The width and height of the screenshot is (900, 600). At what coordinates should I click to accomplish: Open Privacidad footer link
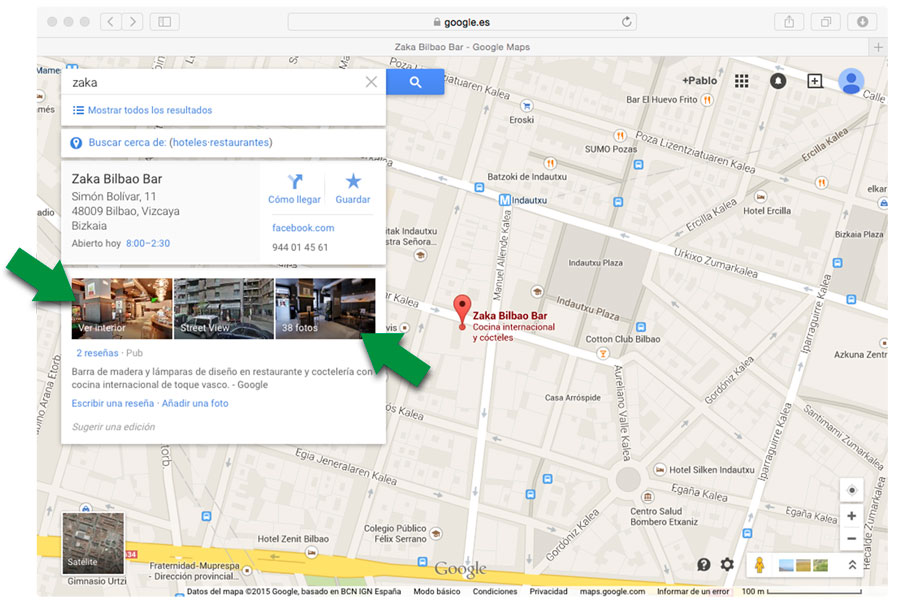[x=548, y=591]
